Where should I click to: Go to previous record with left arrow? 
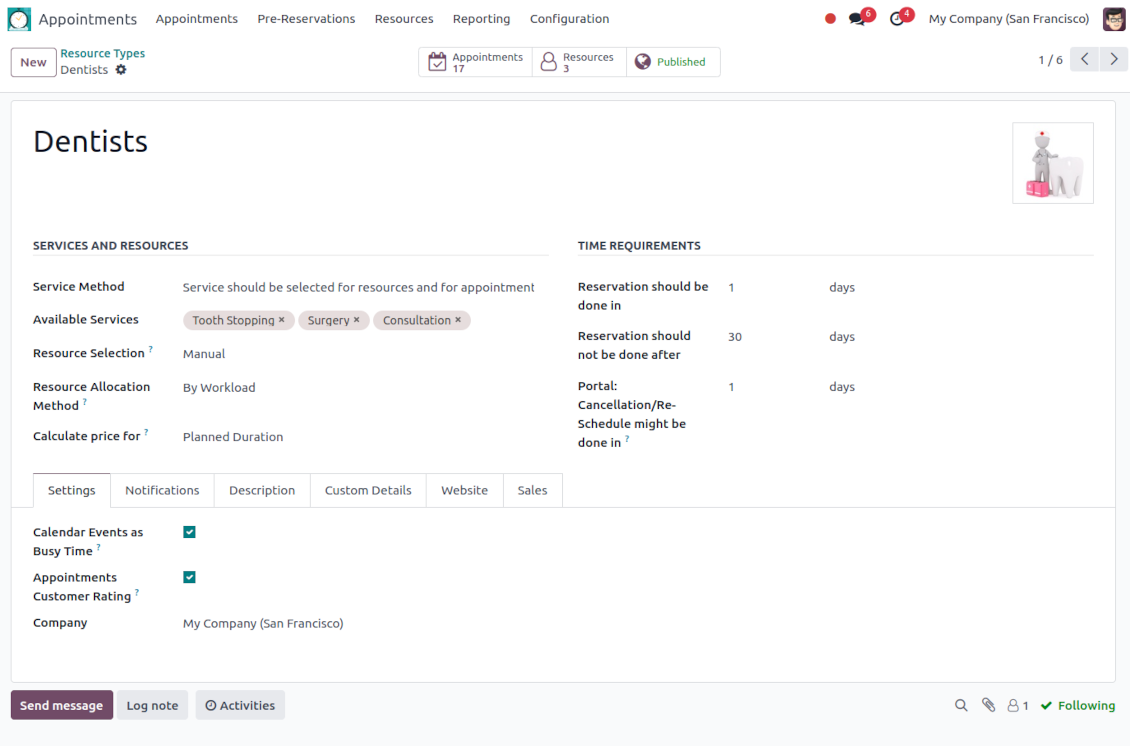tap(1085, 60)
